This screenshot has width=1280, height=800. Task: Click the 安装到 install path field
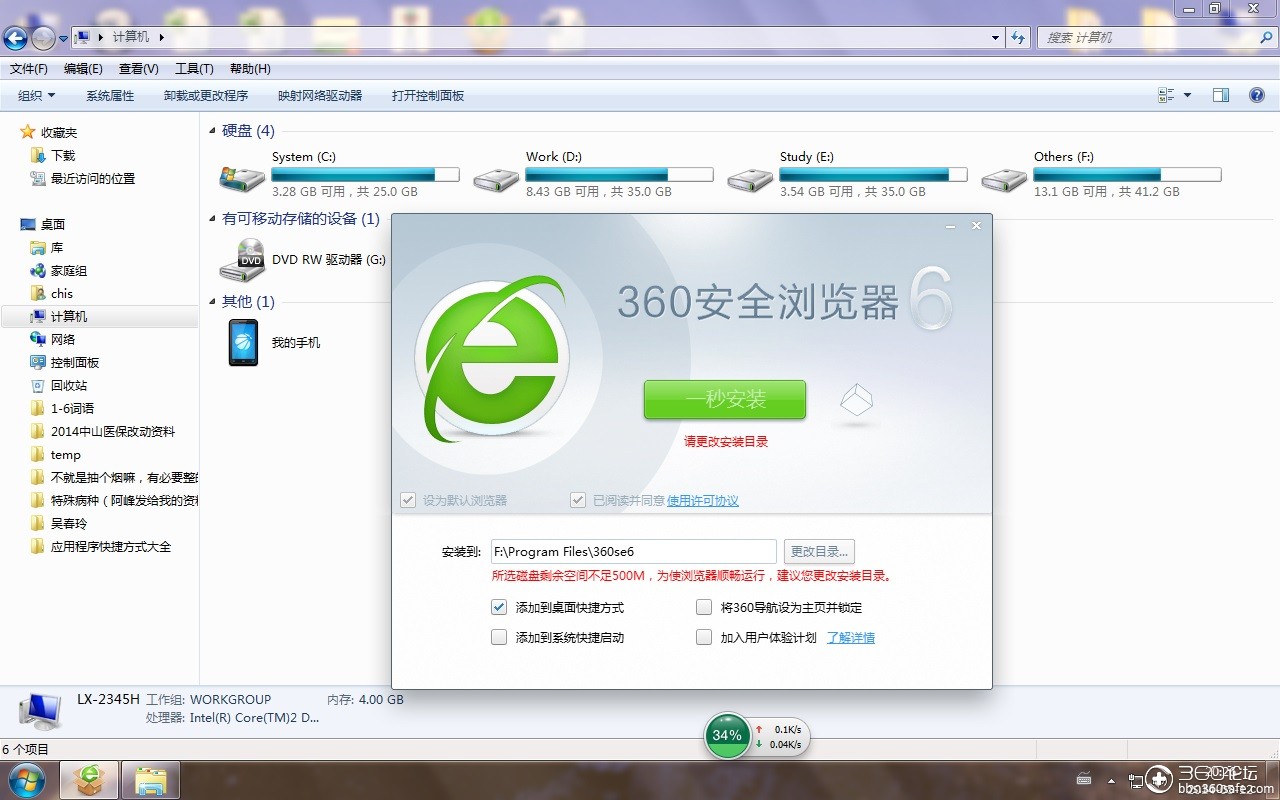[x=634, y=551]
